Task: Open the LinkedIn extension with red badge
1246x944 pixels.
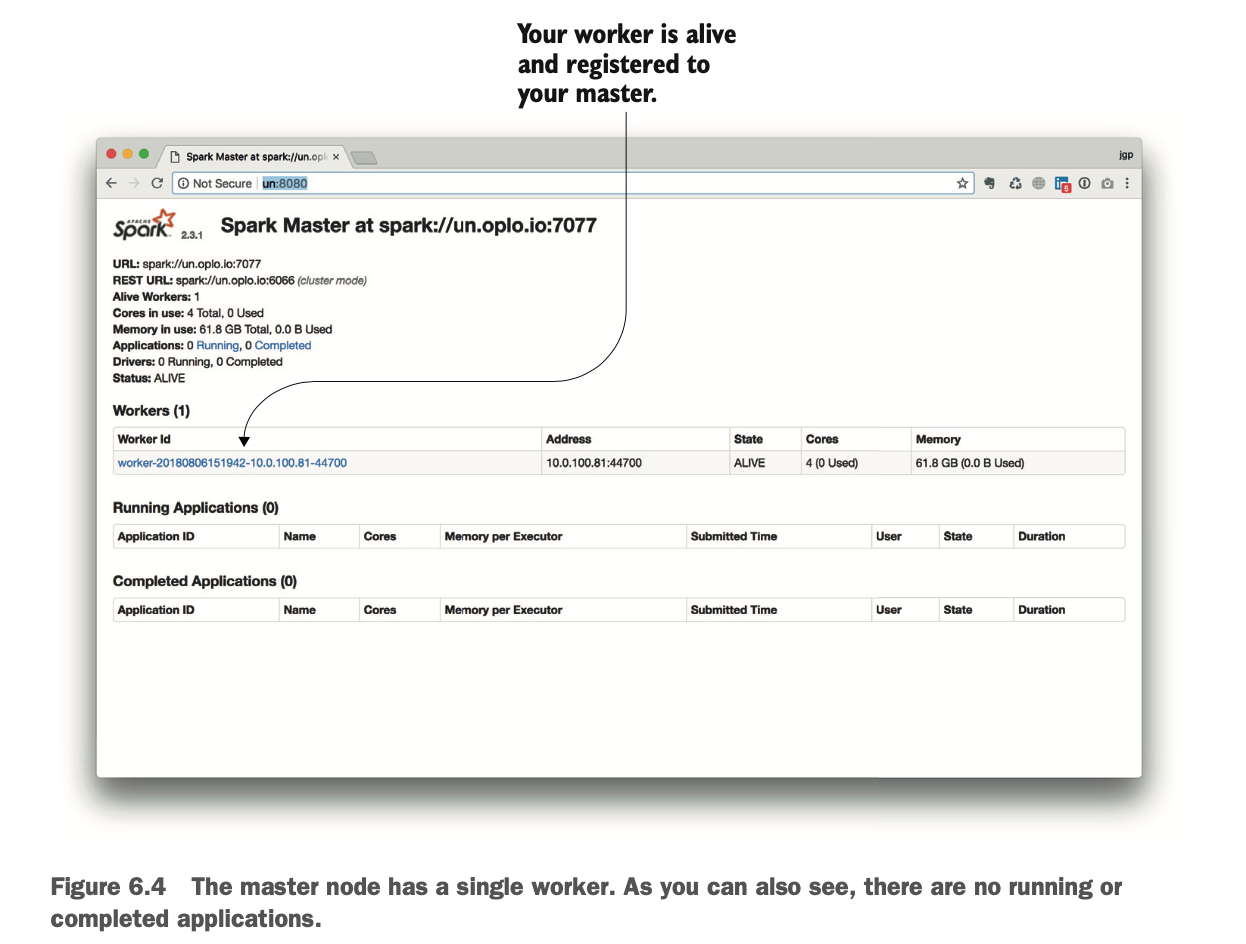Action: coord(1062,185)
